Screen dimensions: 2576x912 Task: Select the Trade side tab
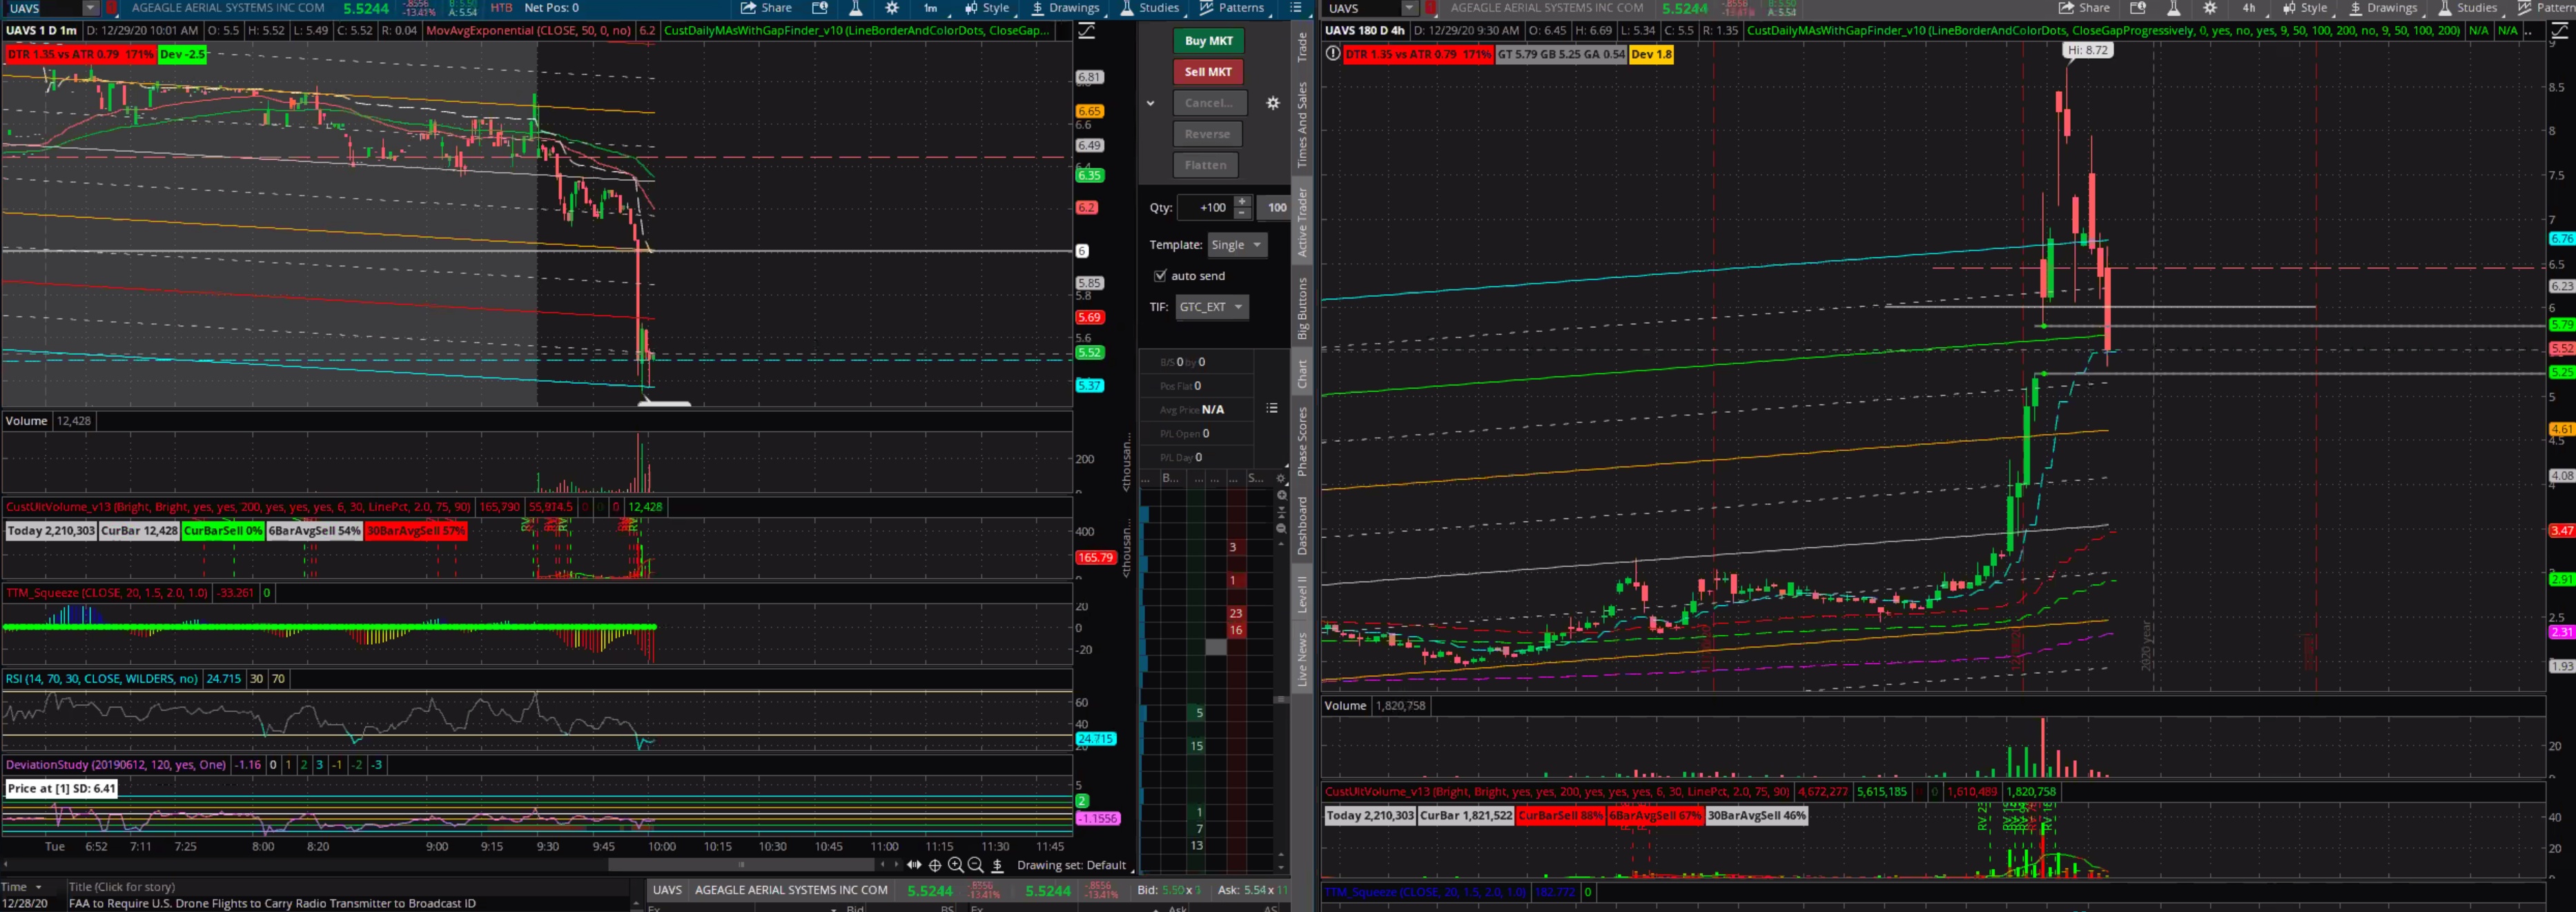1302,46
